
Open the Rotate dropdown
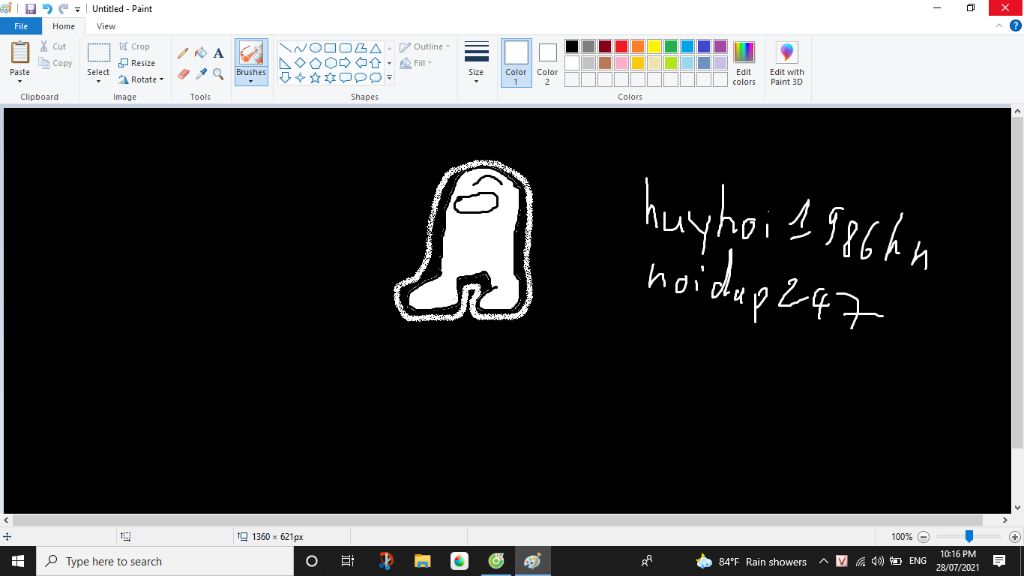click(x=141, y=80)
